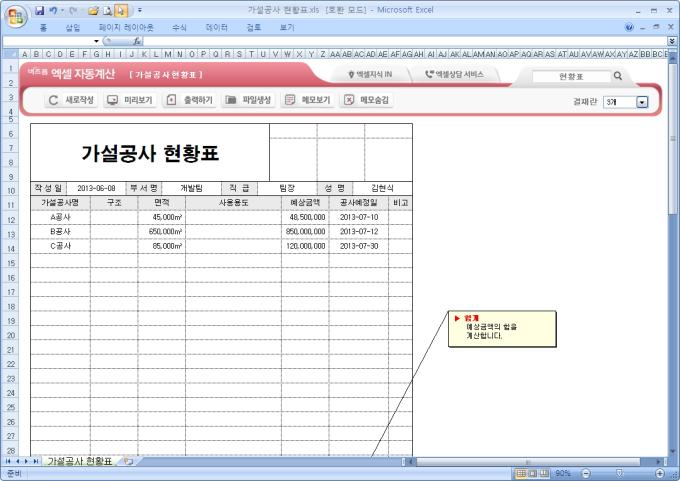Click the 새로작성 button

(x=71, y=100)
